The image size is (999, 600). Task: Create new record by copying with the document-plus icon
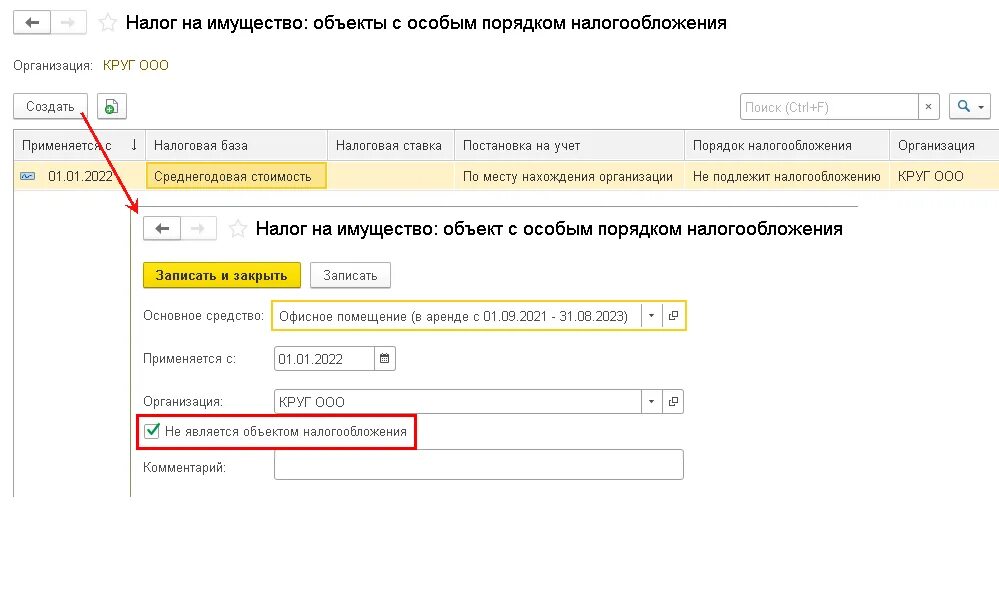click(x=111, y=106)
